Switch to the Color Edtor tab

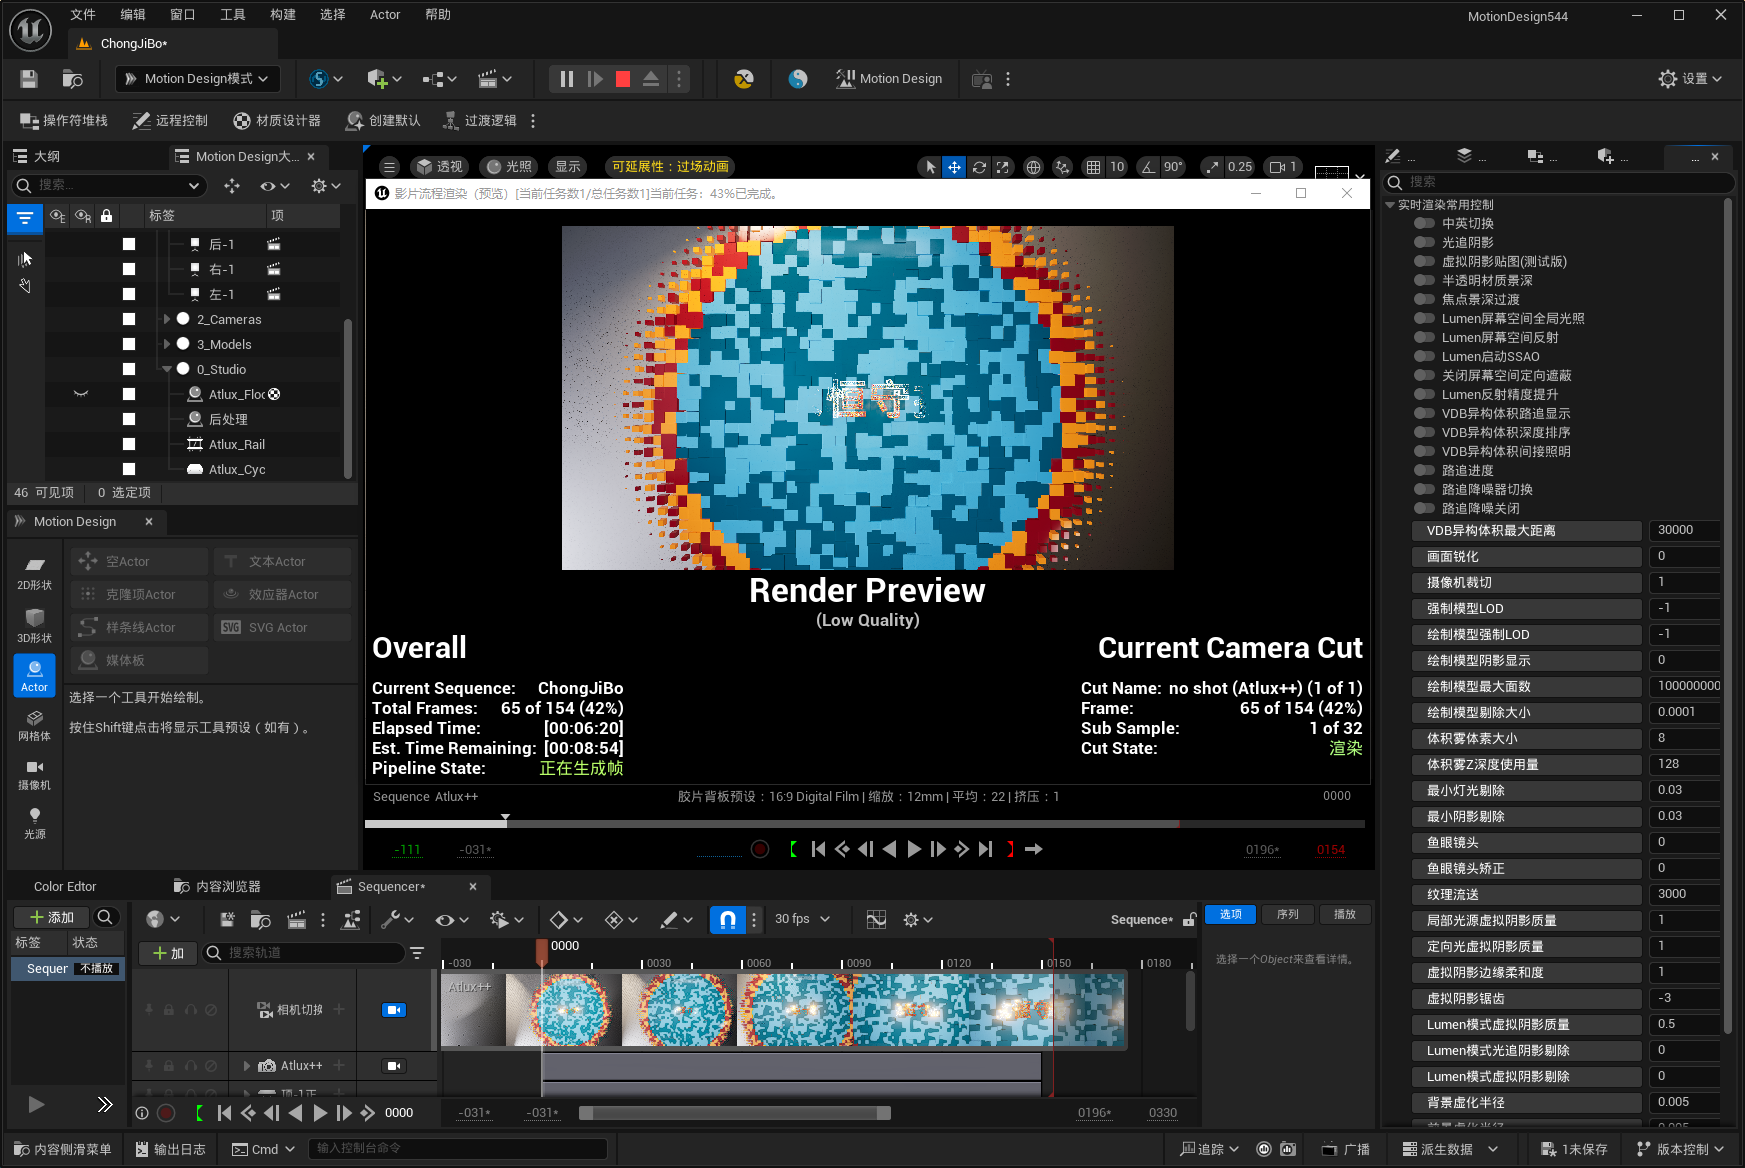click(x=65, y=887)
